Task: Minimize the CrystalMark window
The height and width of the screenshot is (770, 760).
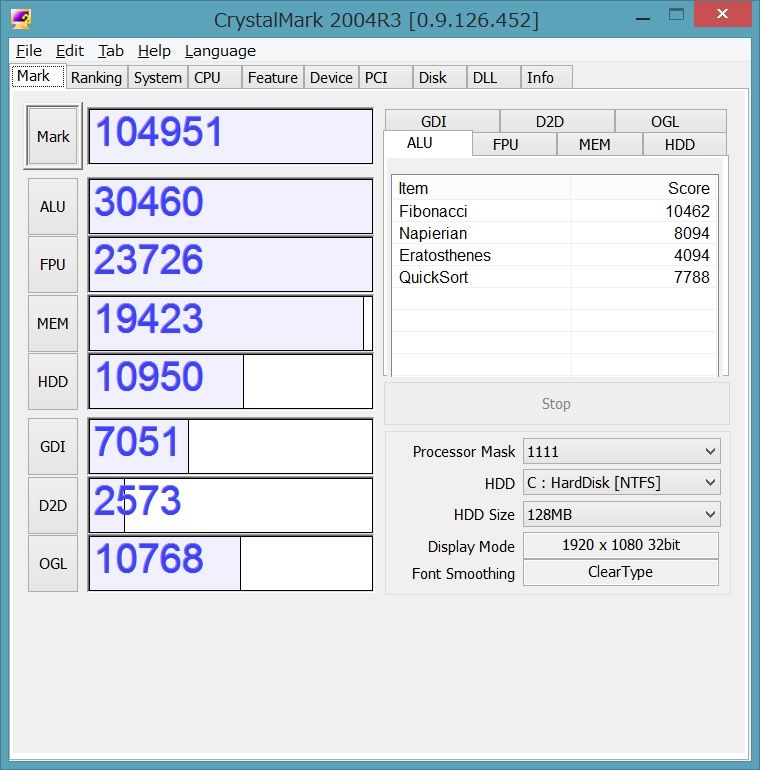Action: pyautogui.click(x=643, y=19)
